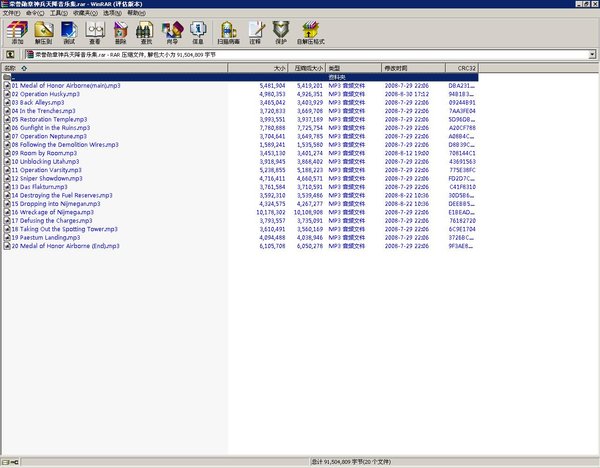Select file 05 Restoration Temple.mp3
600x468 pixels.
coord(49,119)
